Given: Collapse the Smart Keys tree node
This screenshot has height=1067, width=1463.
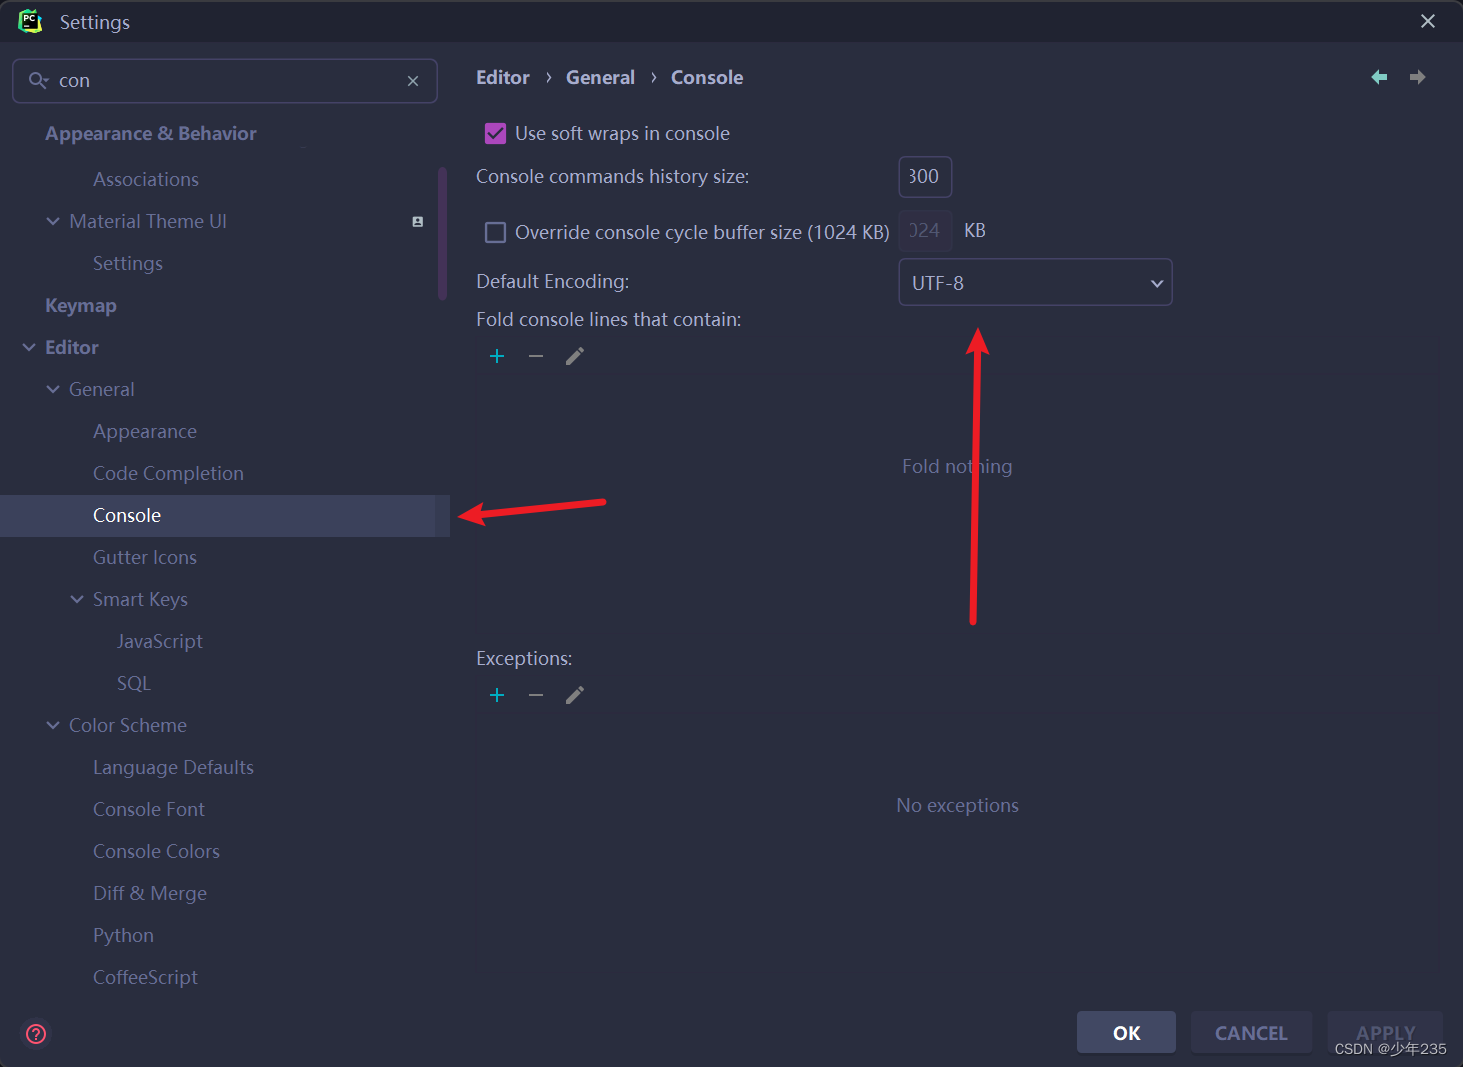Looking at the screenshot, I should pos(77,599).
